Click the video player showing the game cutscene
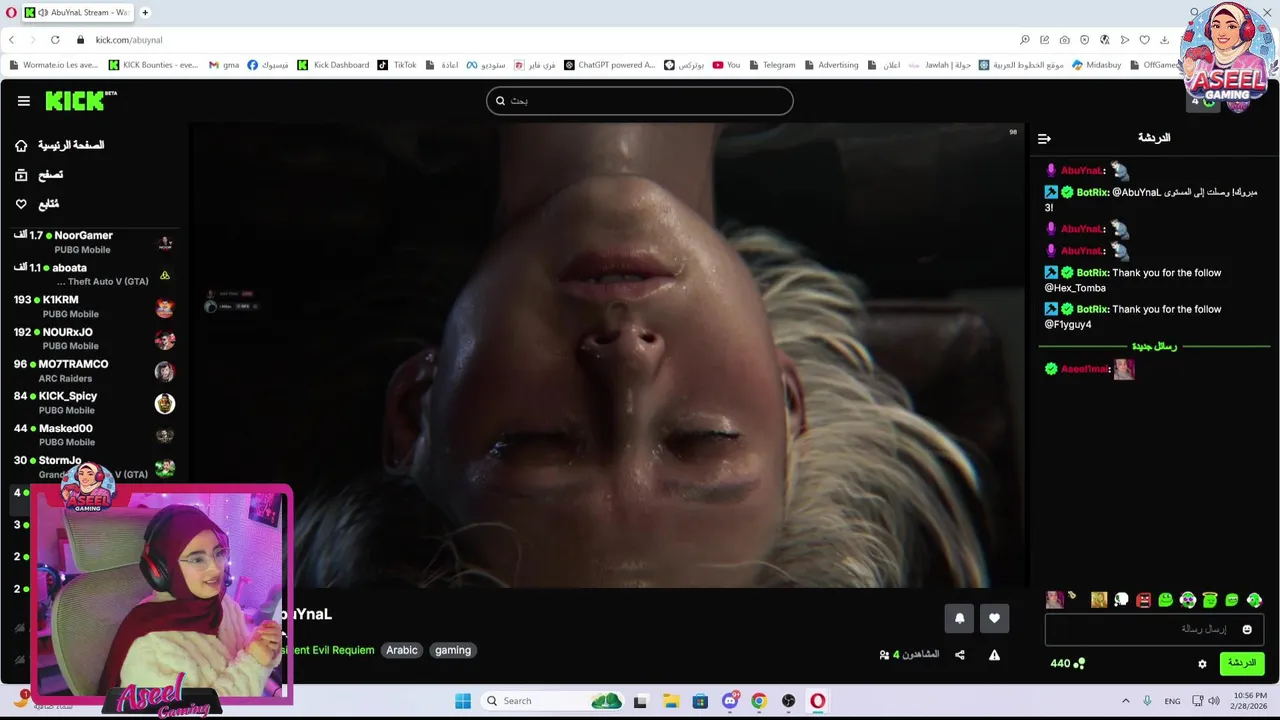The width and height of the screenshot is (1280, 720). click(608, 355)
